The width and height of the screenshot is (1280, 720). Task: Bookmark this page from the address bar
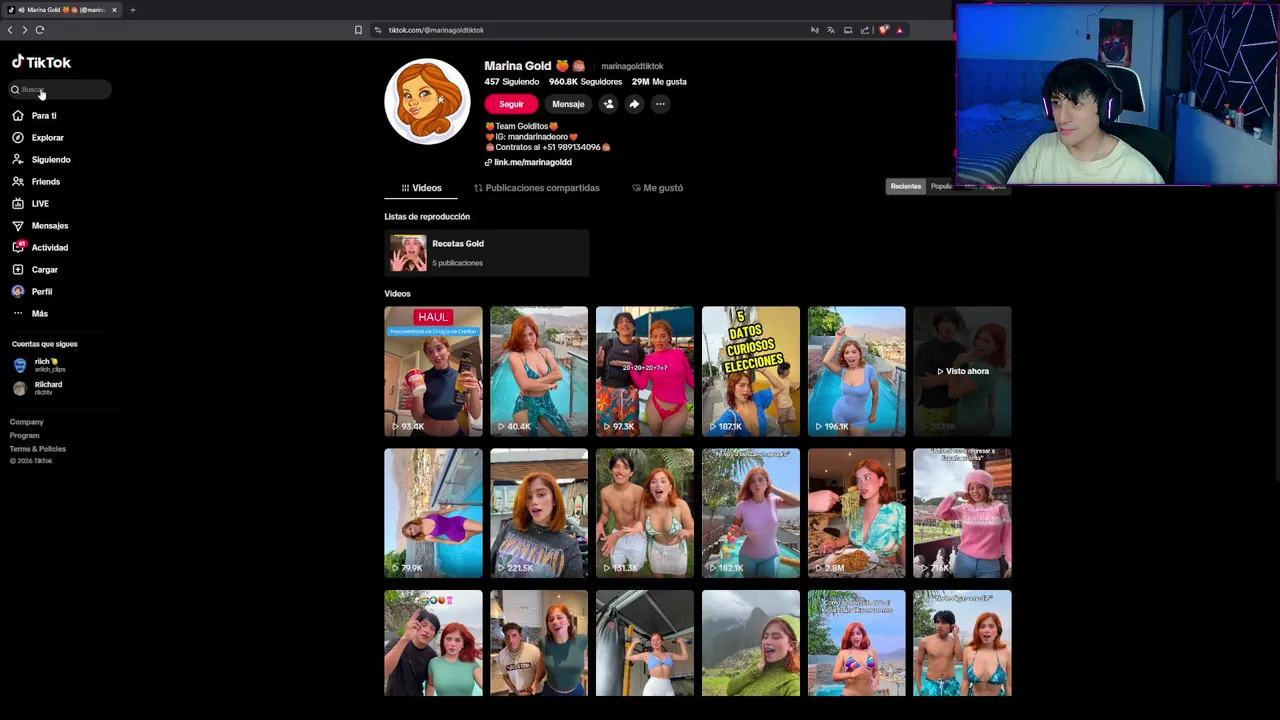point(358,30)
